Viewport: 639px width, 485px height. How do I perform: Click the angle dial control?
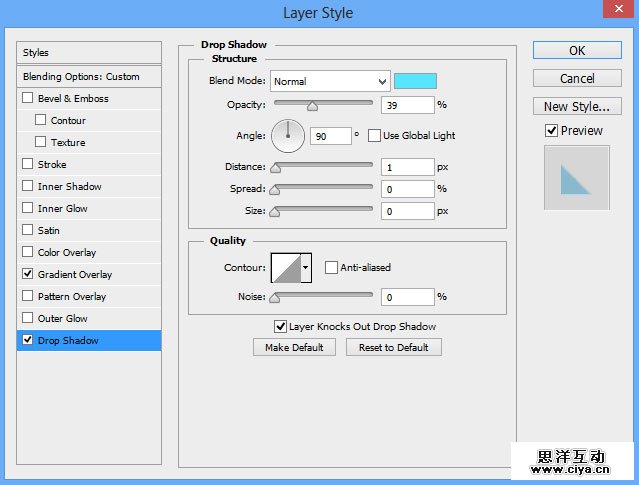click(287, 135)
